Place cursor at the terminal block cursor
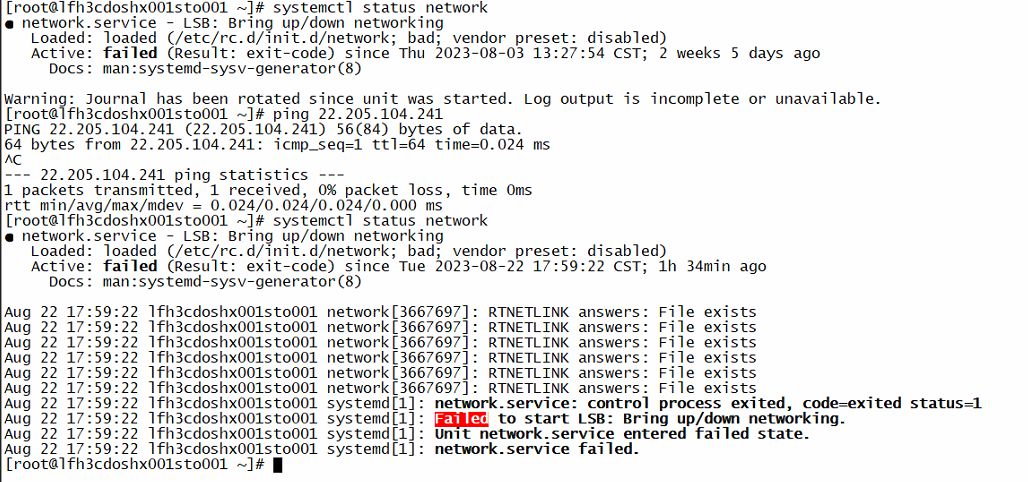 277,465
